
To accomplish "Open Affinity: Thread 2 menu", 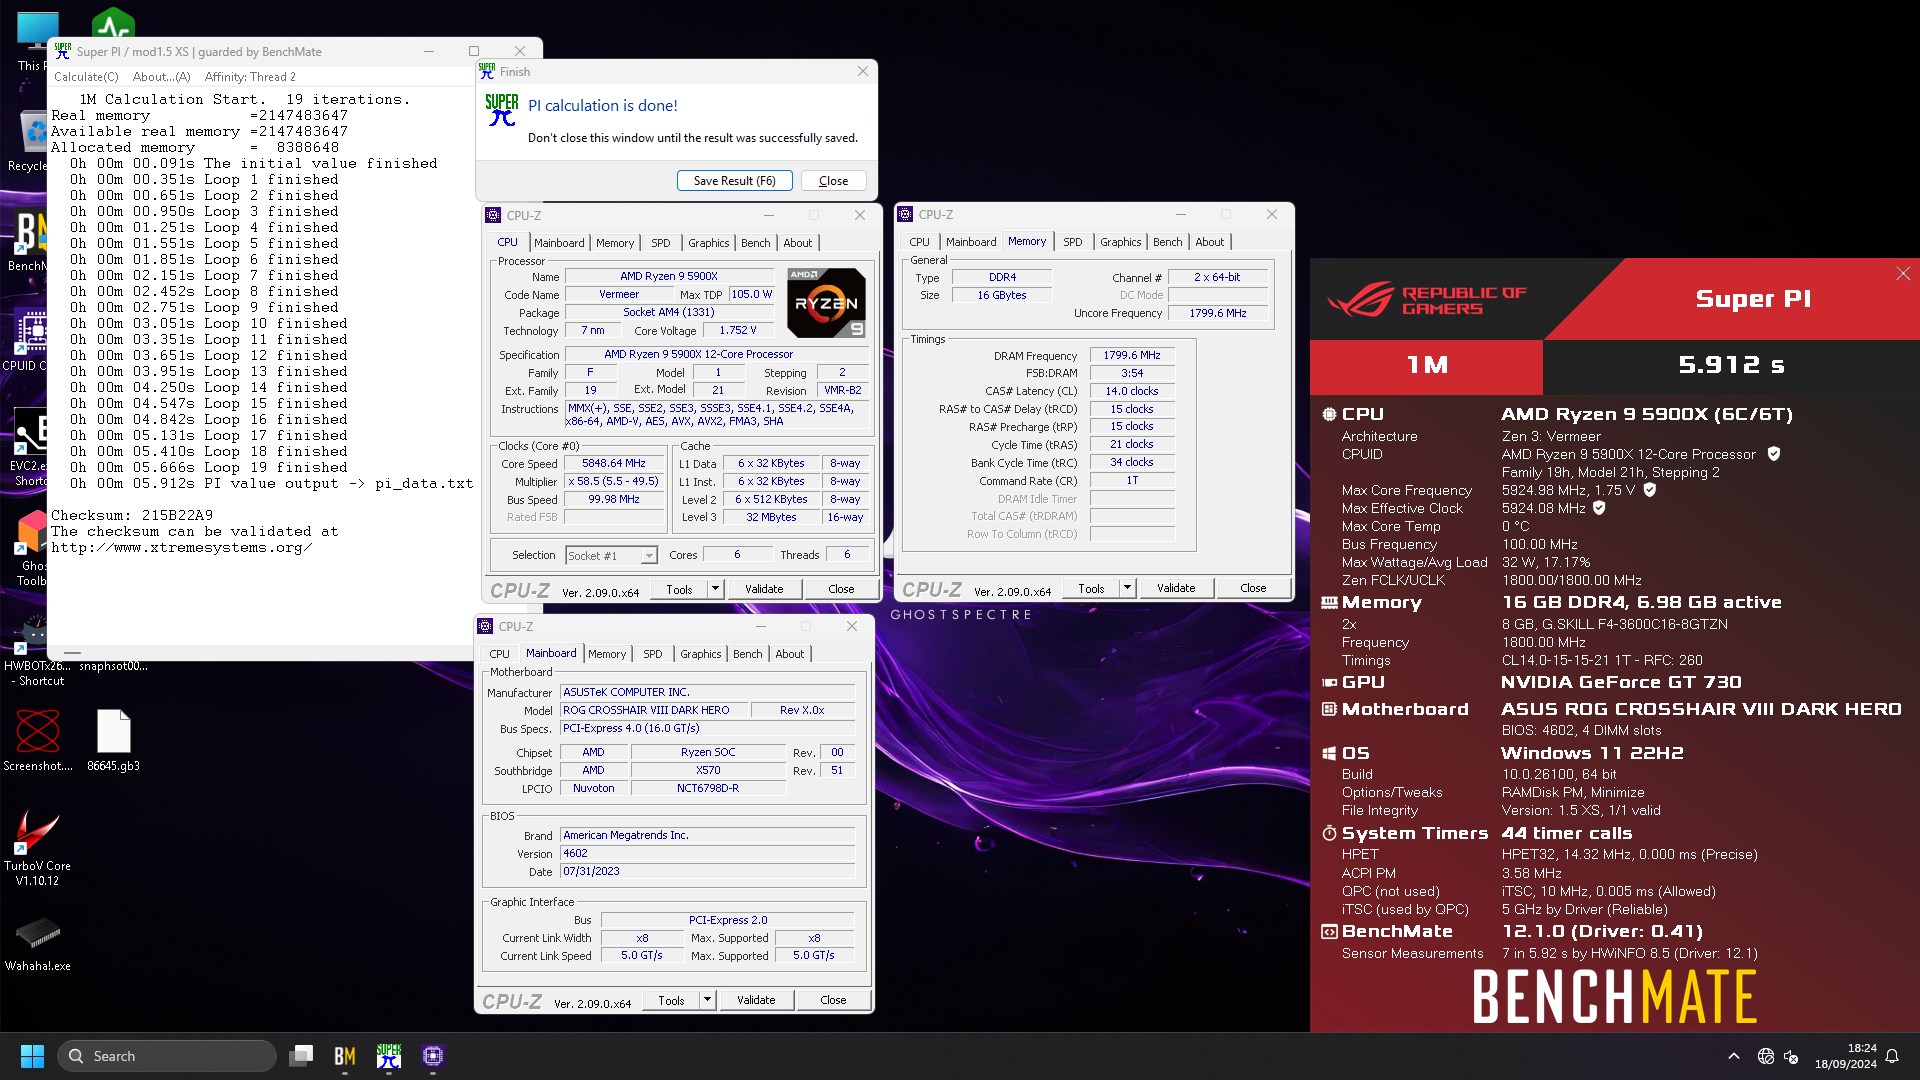I will (250, 77).
